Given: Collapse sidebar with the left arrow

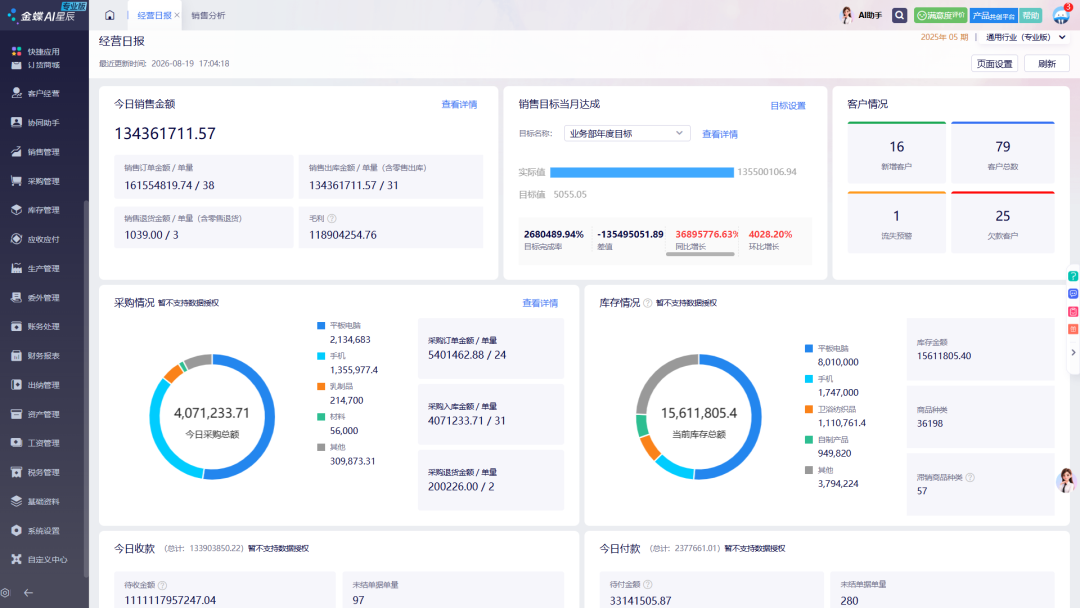Looking at the screenshot, I should [x=28, y=593].
